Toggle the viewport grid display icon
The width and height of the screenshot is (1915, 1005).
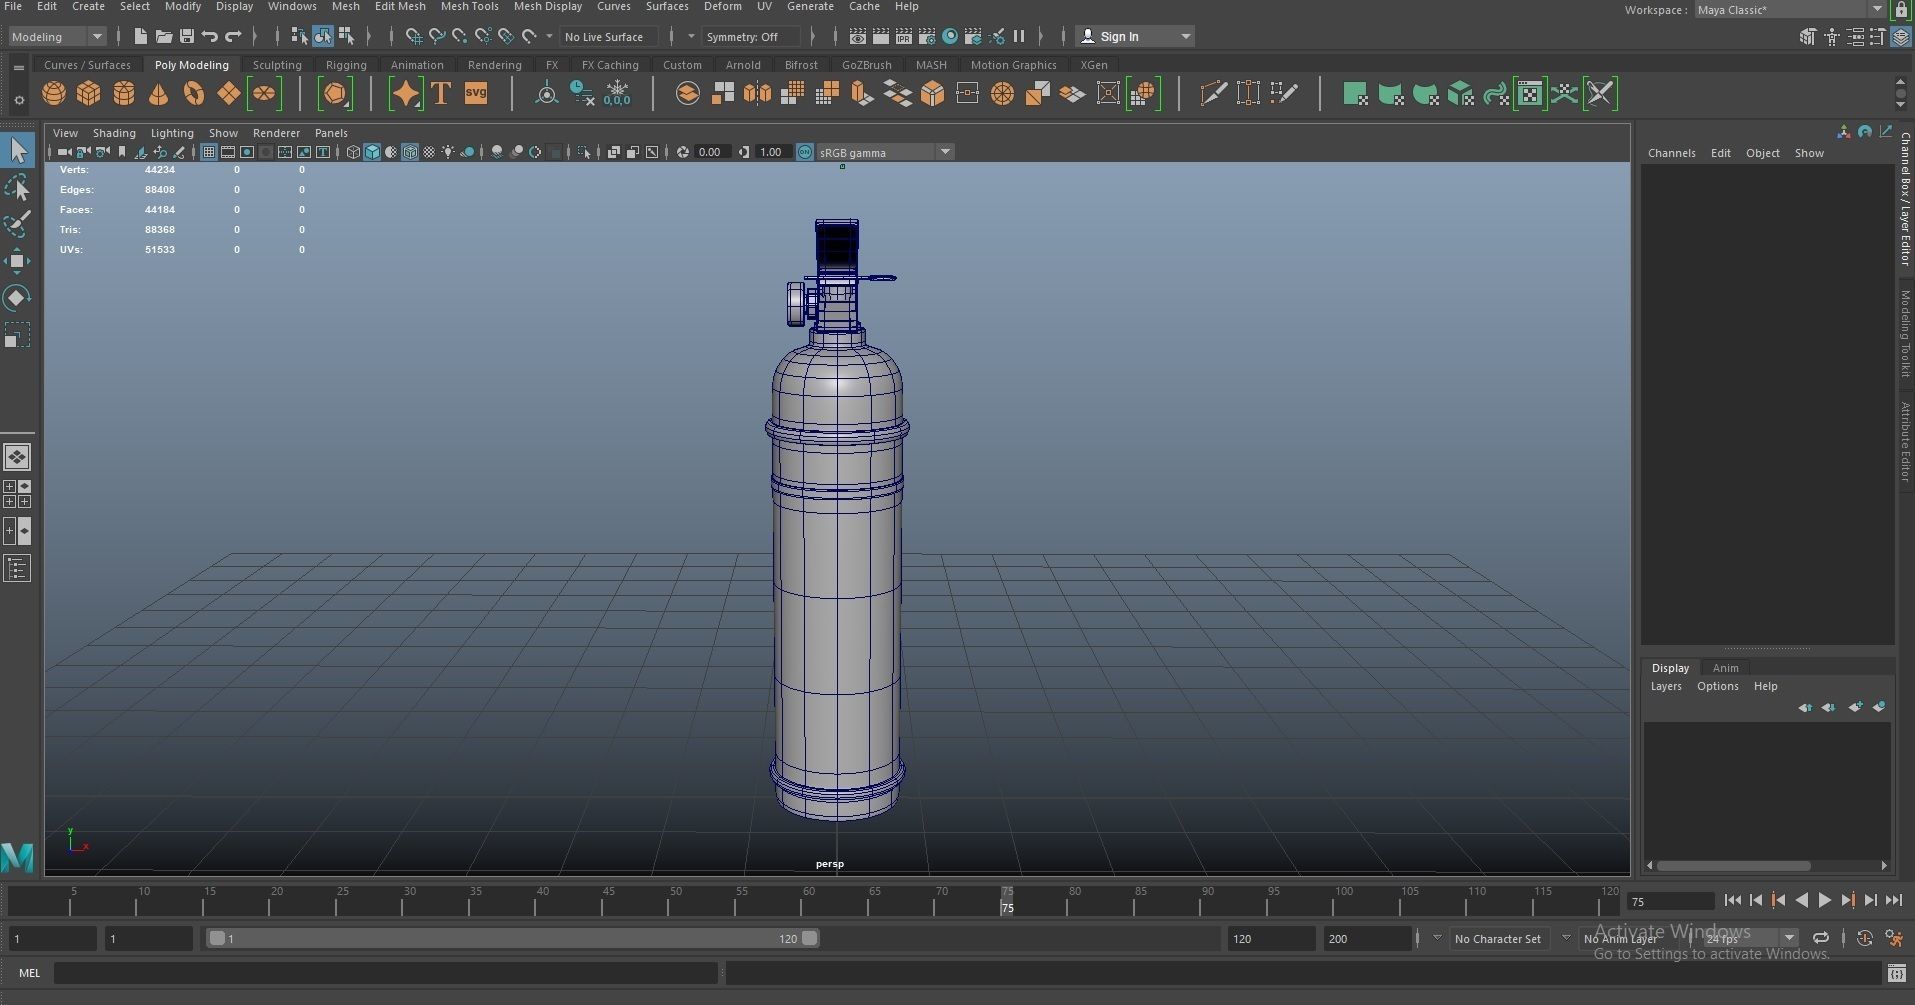[x=208, y=152]
